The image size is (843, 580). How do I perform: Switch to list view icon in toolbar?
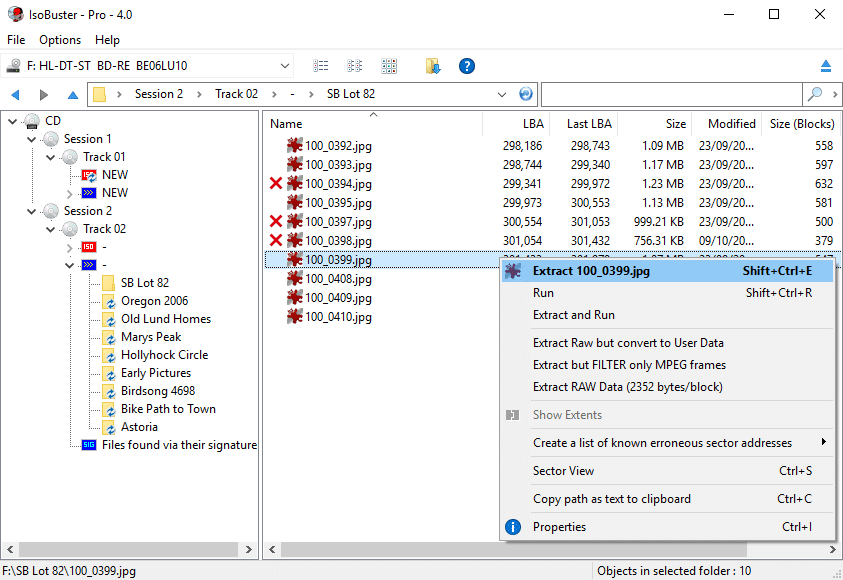(320, 66)
